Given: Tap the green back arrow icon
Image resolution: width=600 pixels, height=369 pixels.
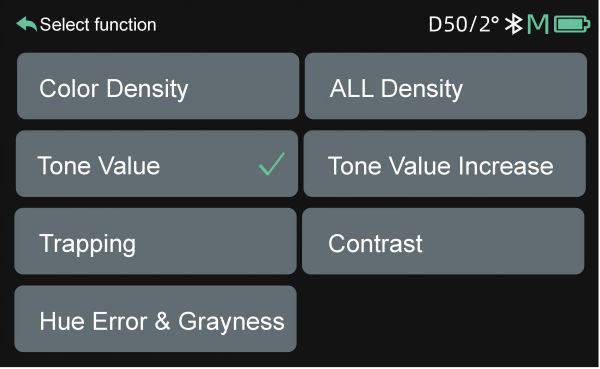Looking at the screenshot, I should pyautogui.click(x=26, y=24).
